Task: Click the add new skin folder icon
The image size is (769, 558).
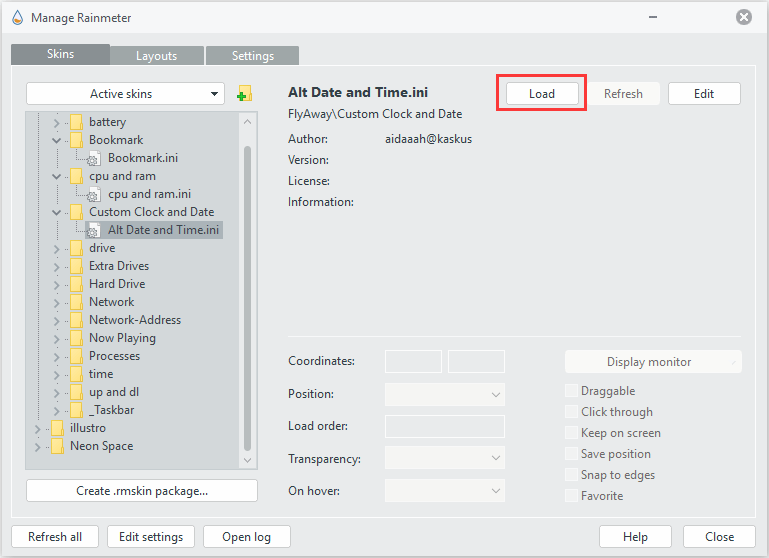Action: point(244,93)
